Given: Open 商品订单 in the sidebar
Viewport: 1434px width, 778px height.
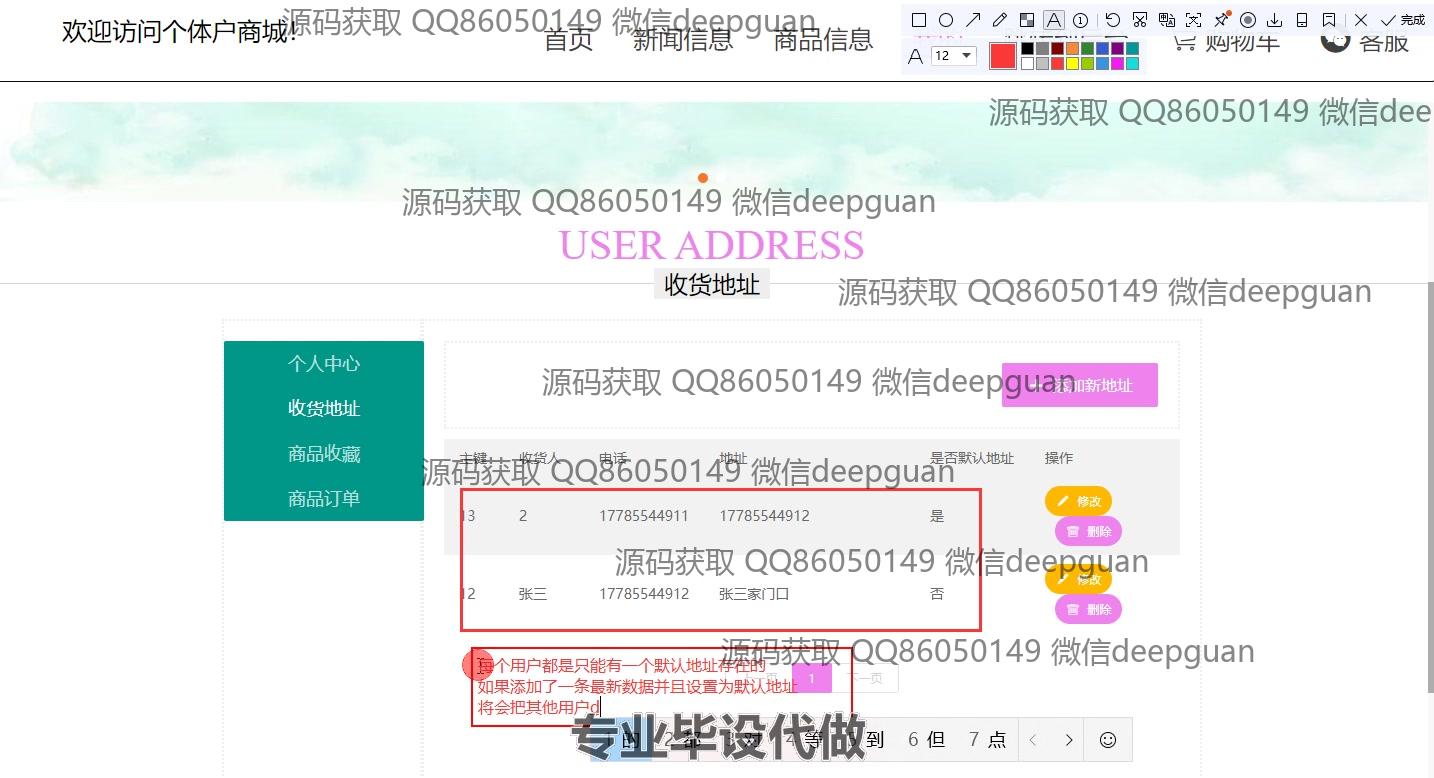Looking at the screenshot, I should tap(324, 499).
